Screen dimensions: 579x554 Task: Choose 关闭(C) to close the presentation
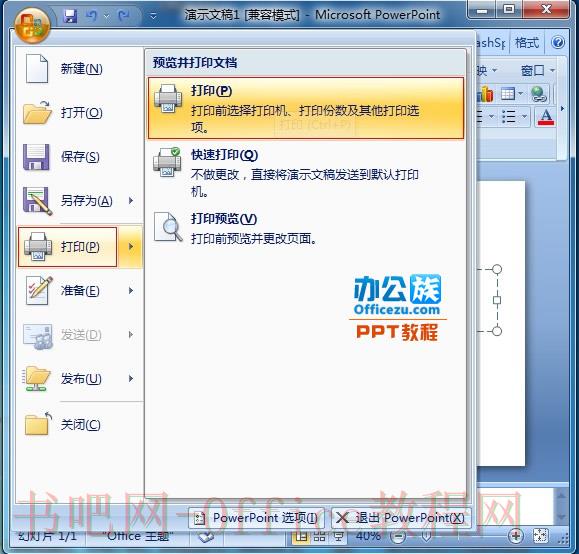[80, 425]
